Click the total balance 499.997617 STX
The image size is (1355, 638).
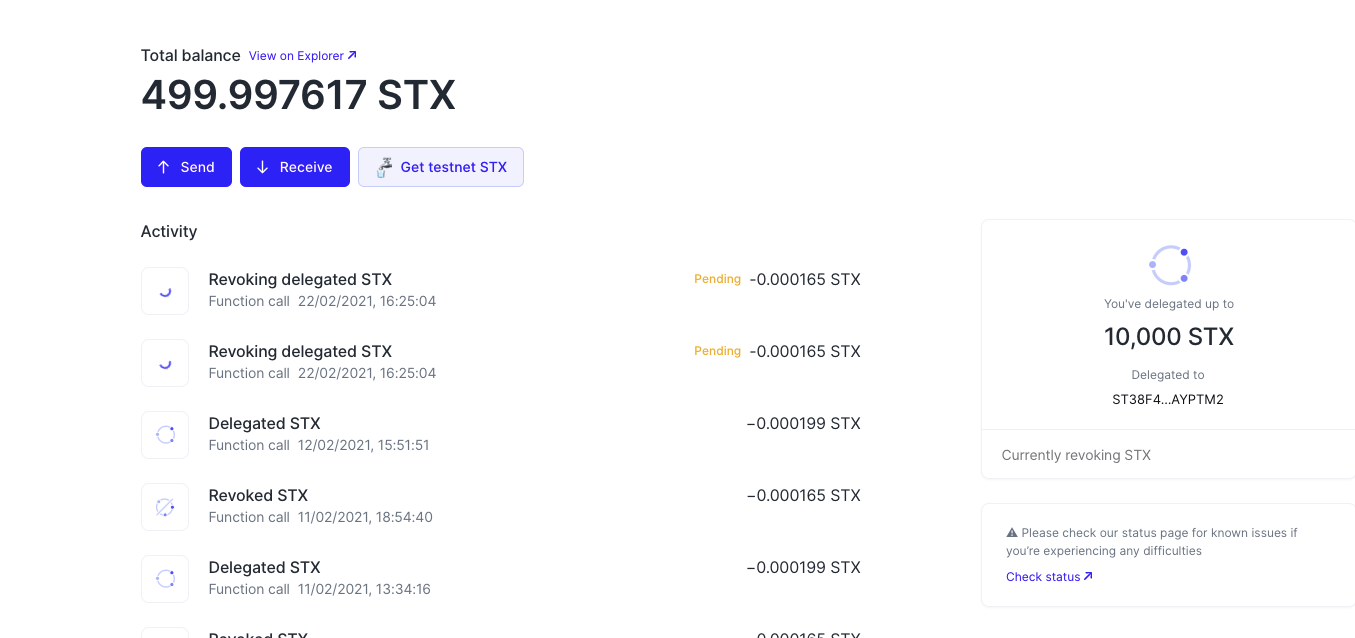297,94
